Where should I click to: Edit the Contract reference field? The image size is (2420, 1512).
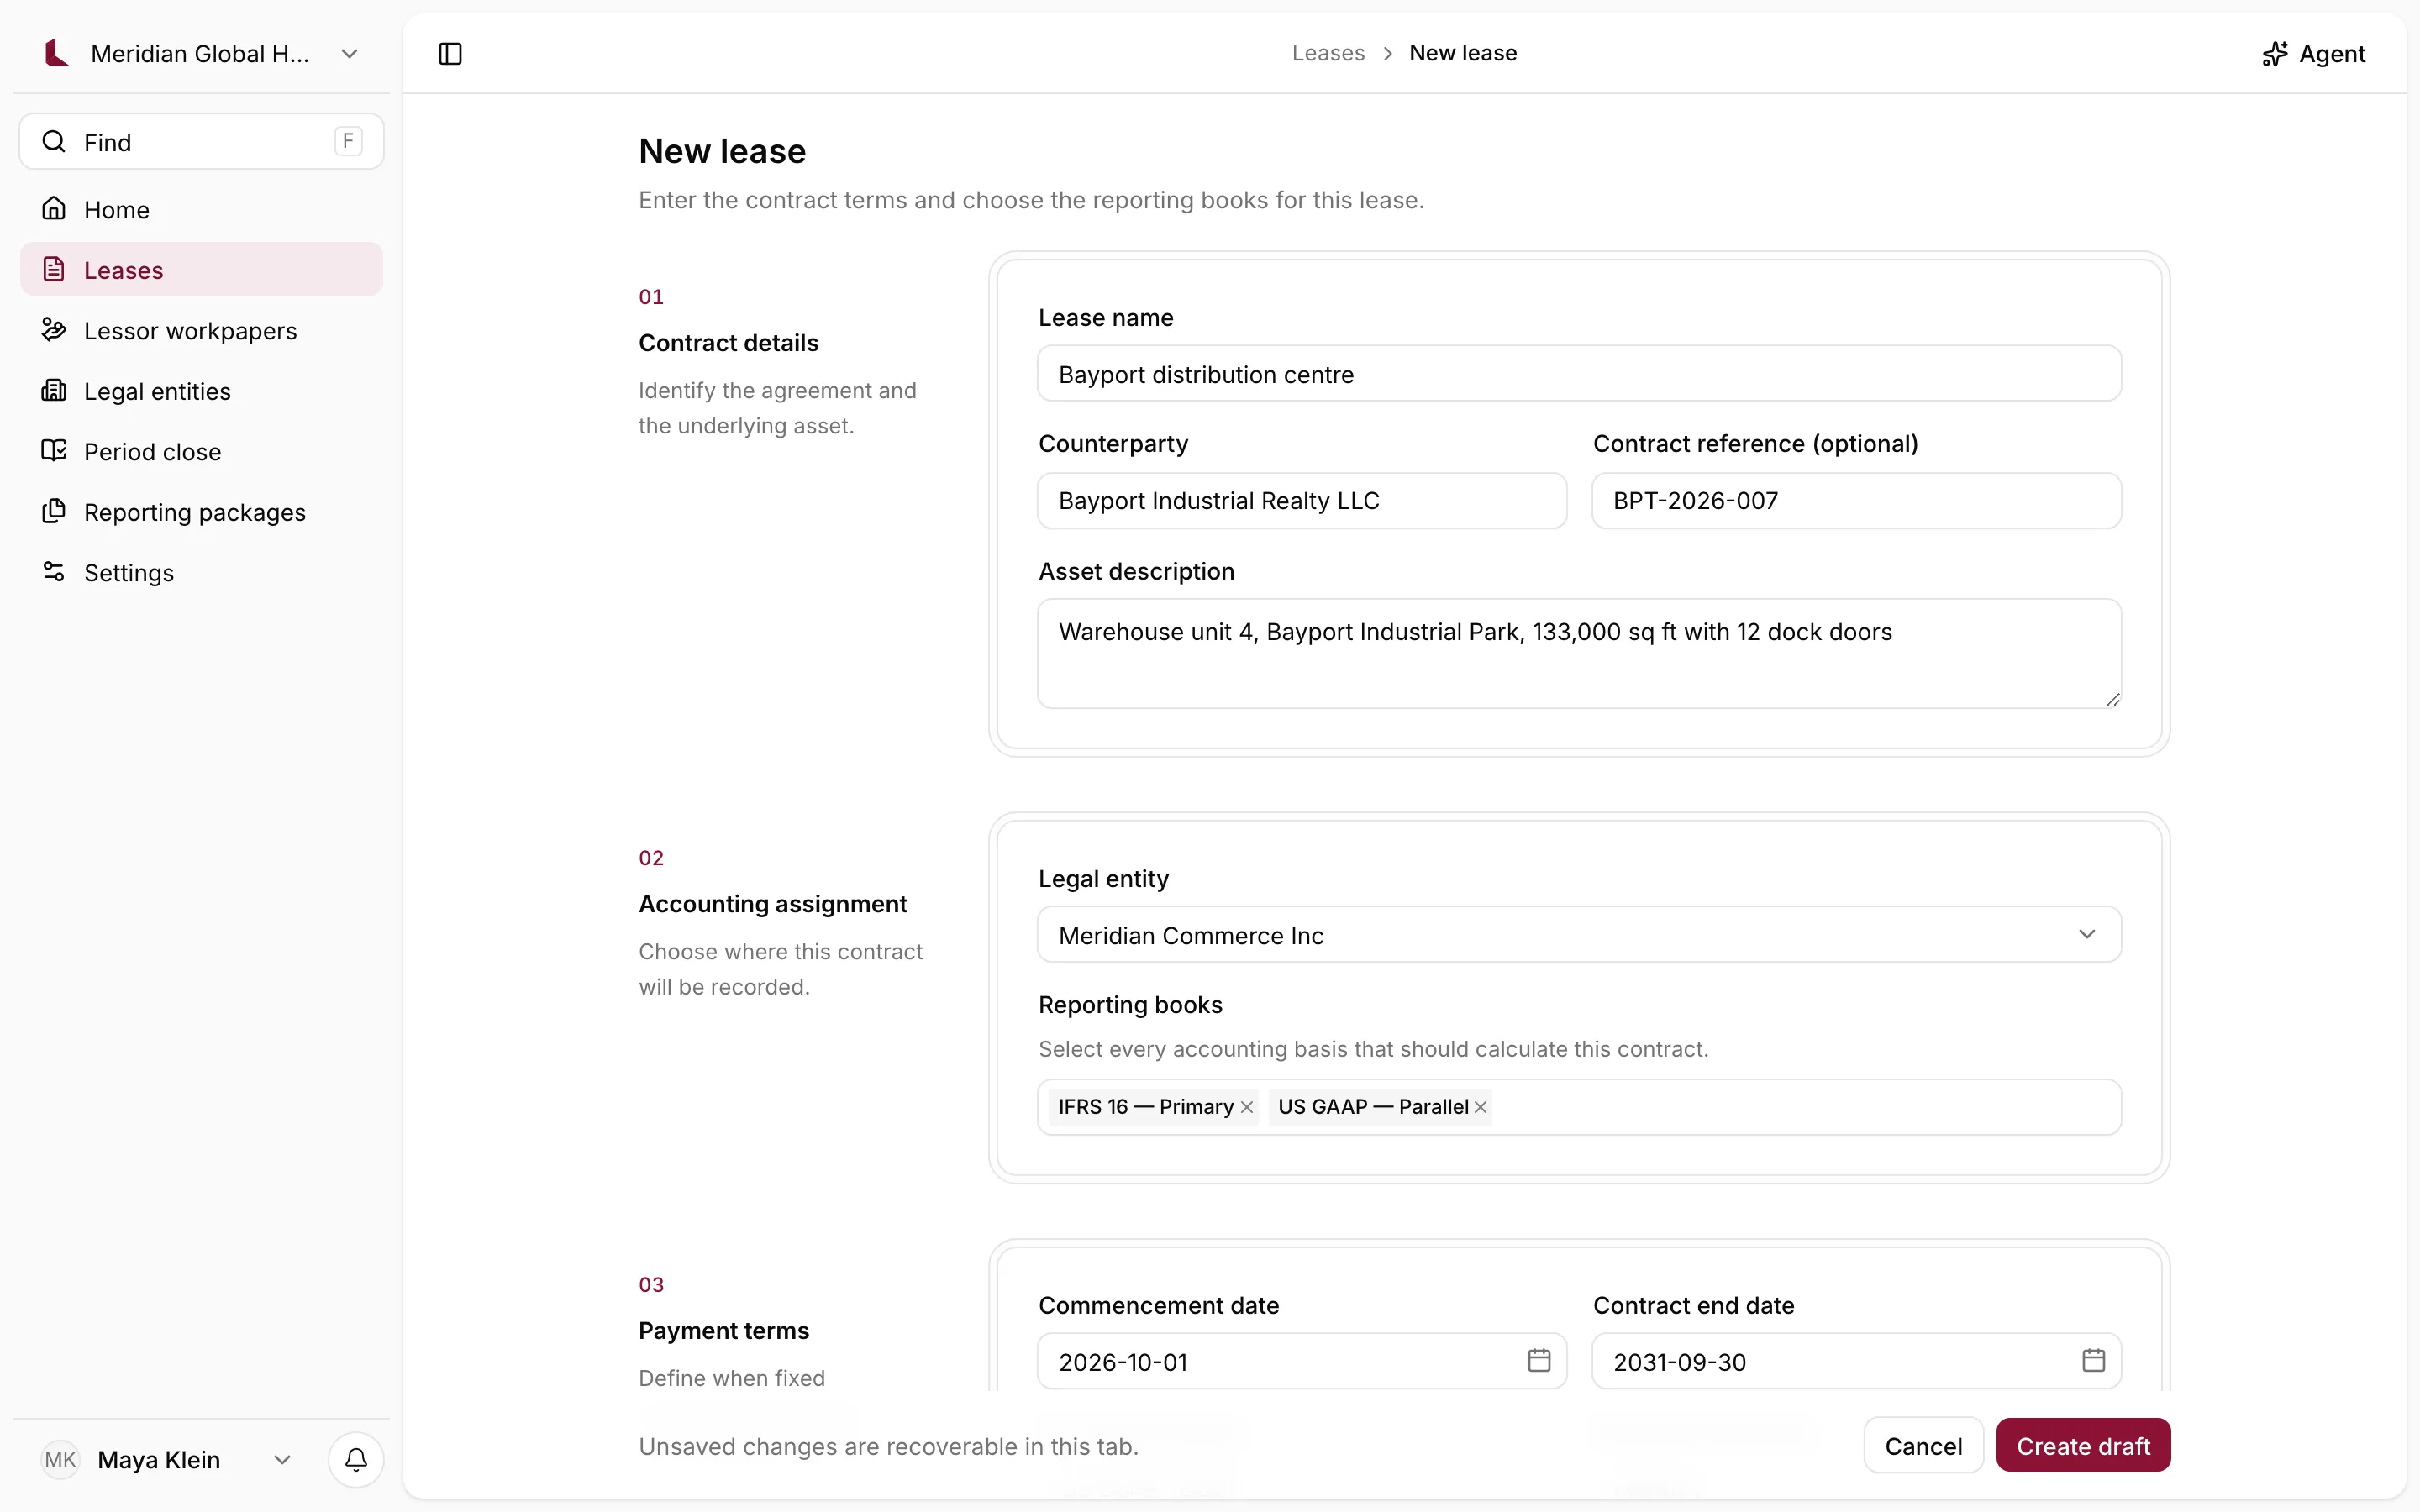point(1856,500)
